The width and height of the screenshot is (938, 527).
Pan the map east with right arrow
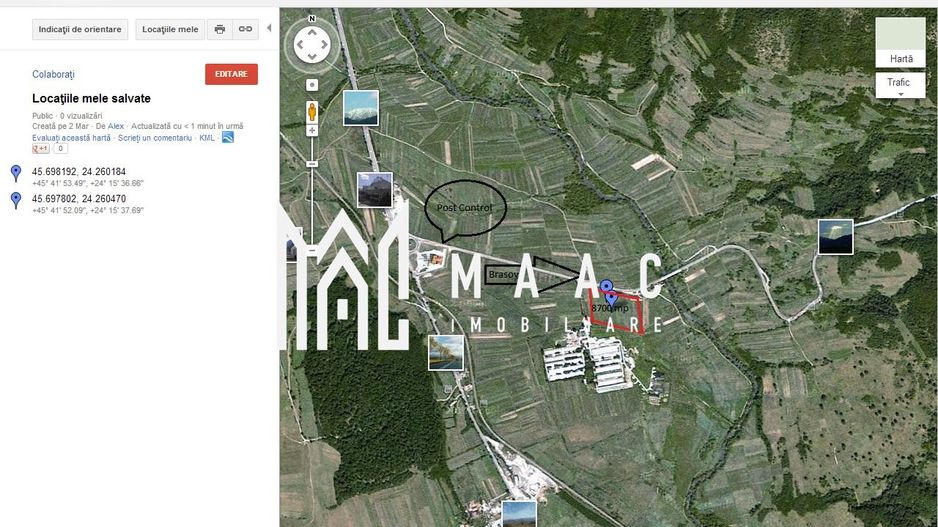[325, 44]
